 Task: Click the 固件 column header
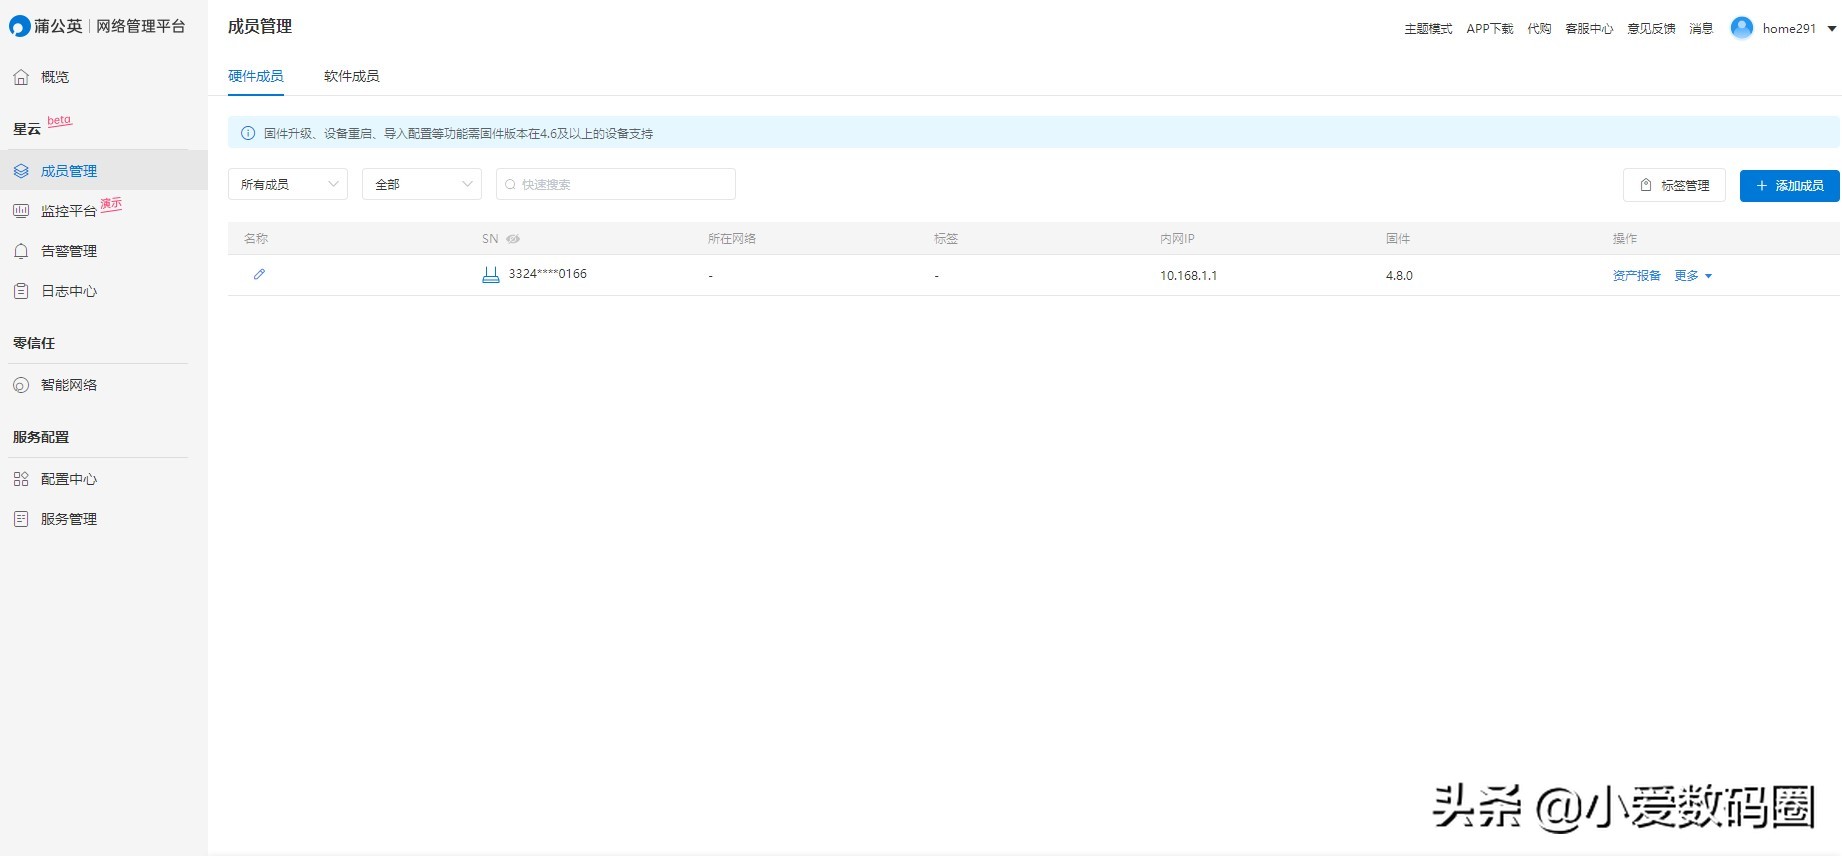click(1398, 239)
